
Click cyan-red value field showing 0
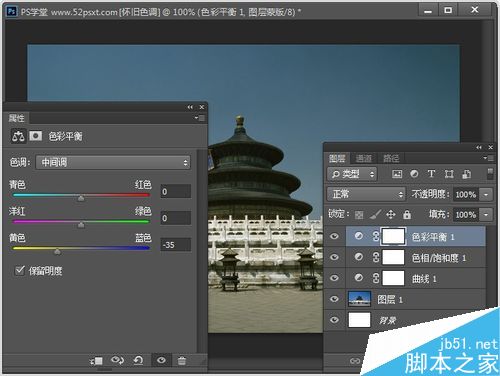coord(176,191)
